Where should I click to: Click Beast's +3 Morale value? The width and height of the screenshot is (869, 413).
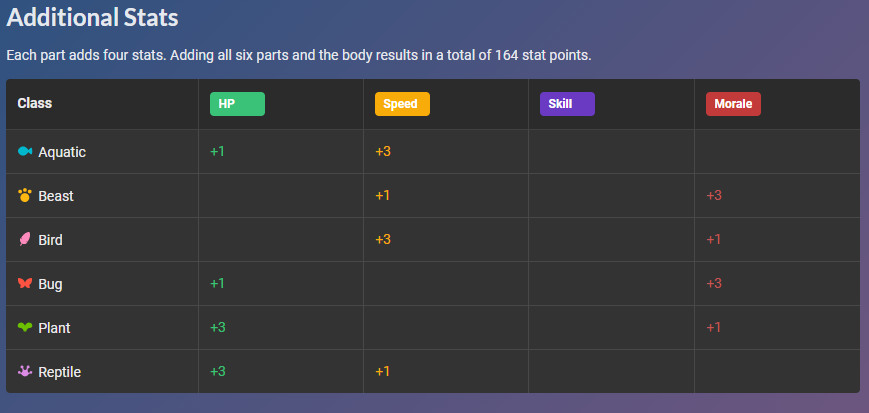714,196
